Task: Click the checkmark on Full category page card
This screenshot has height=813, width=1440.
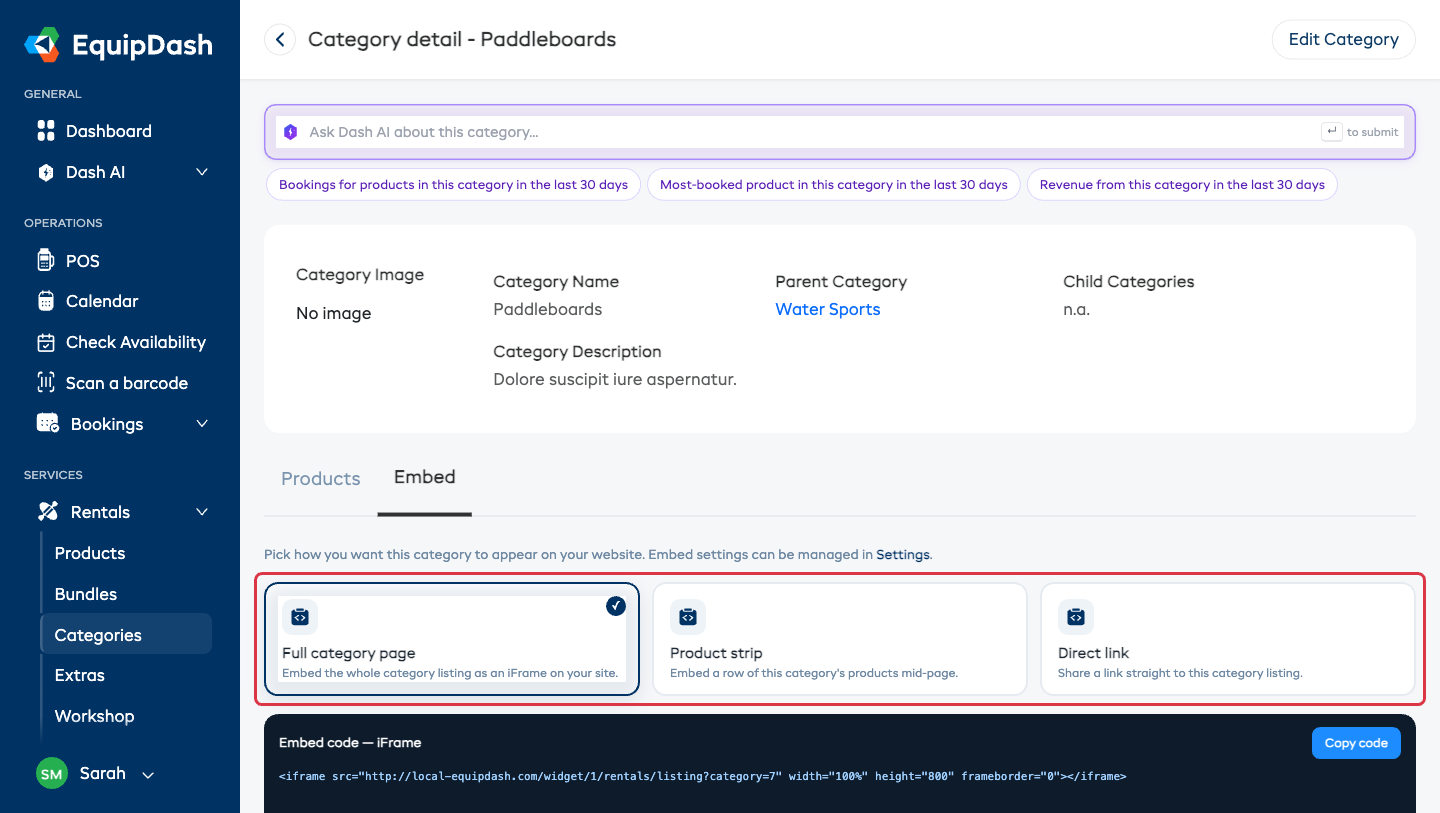Action: 616,606
